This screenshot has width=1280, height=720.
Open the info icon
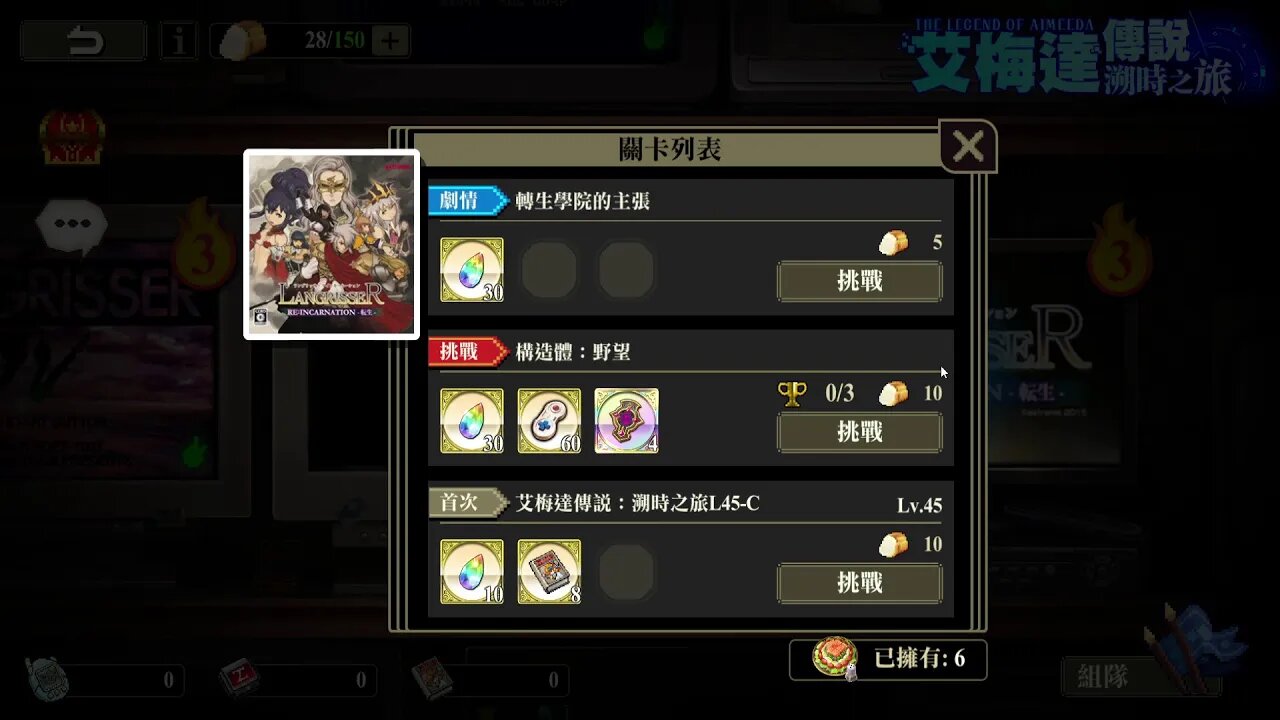click(179, 41)
